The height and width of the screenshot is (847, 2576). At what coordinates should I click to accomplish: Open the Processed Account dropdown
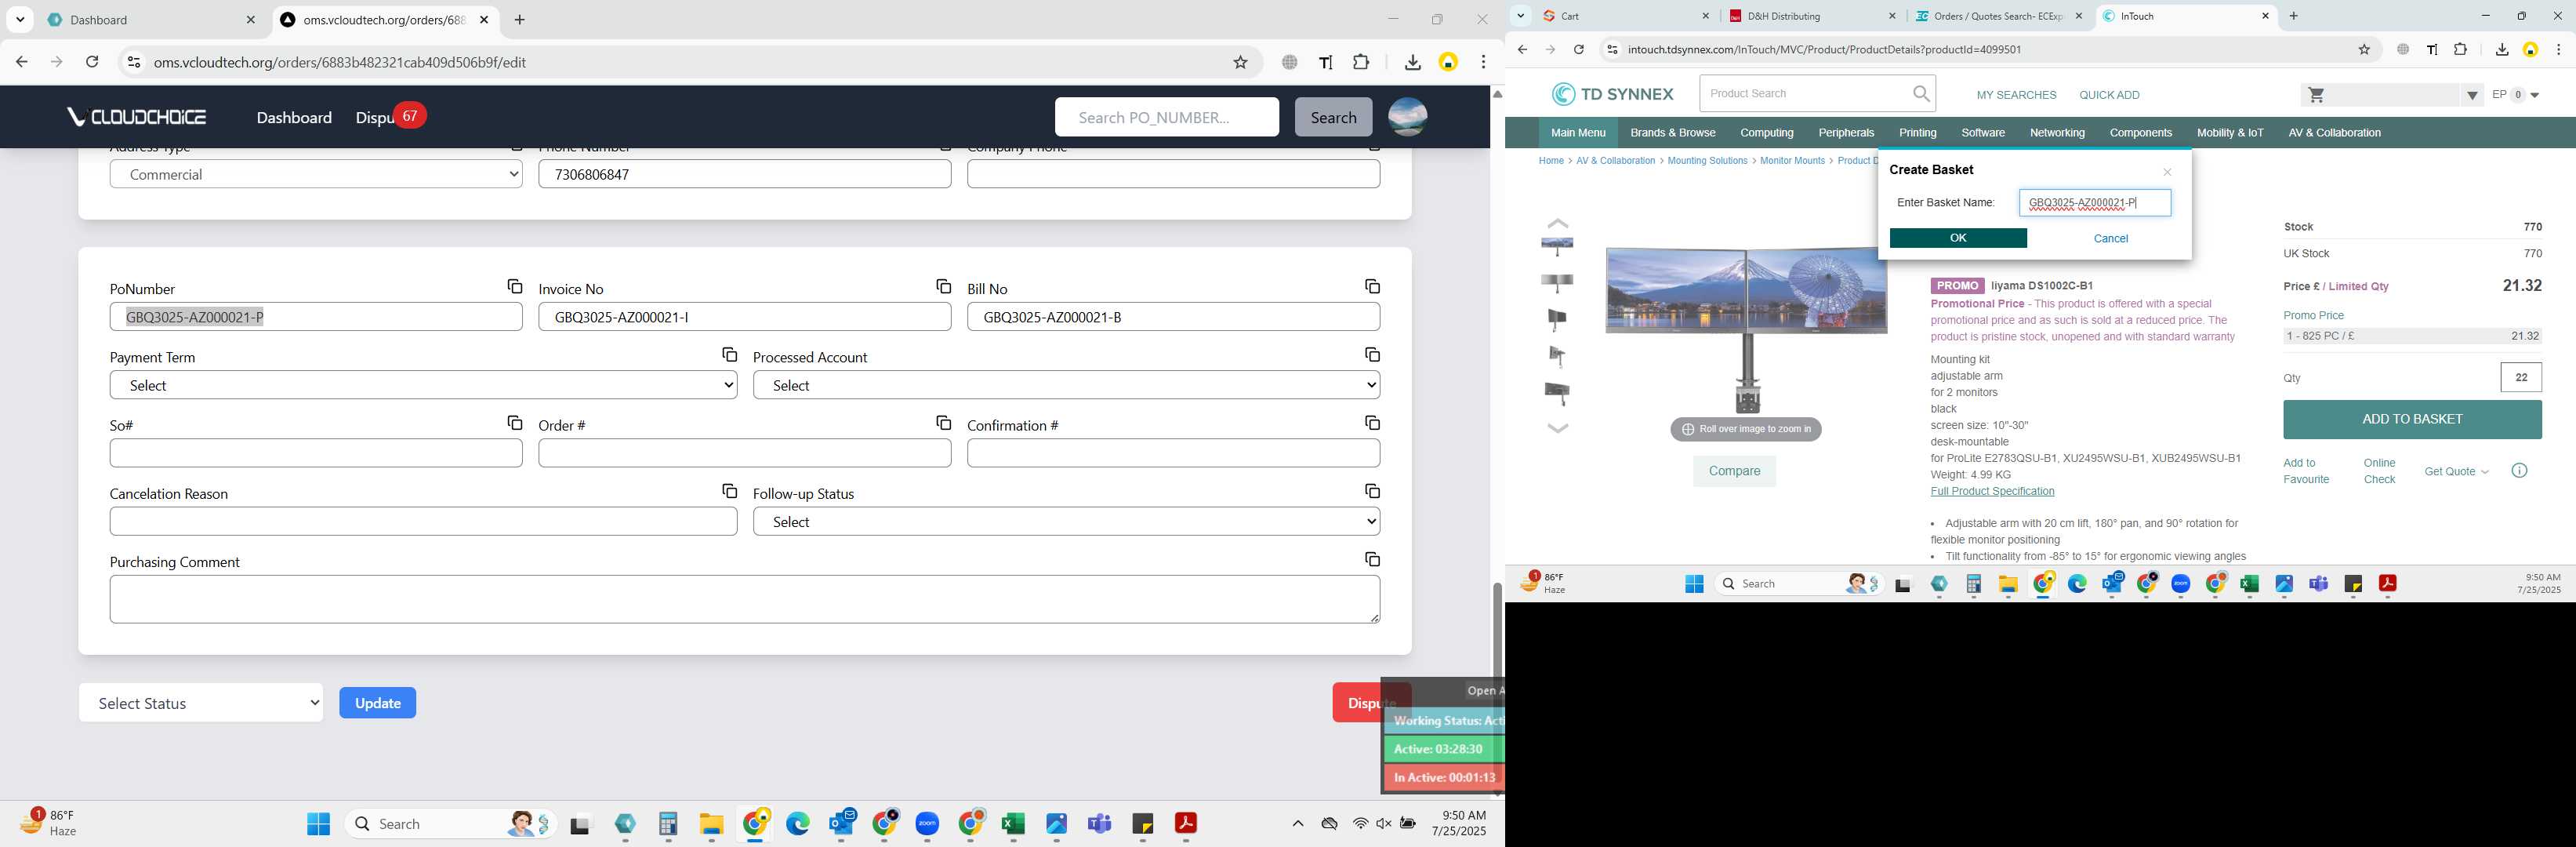click(x=1066, y=385)
